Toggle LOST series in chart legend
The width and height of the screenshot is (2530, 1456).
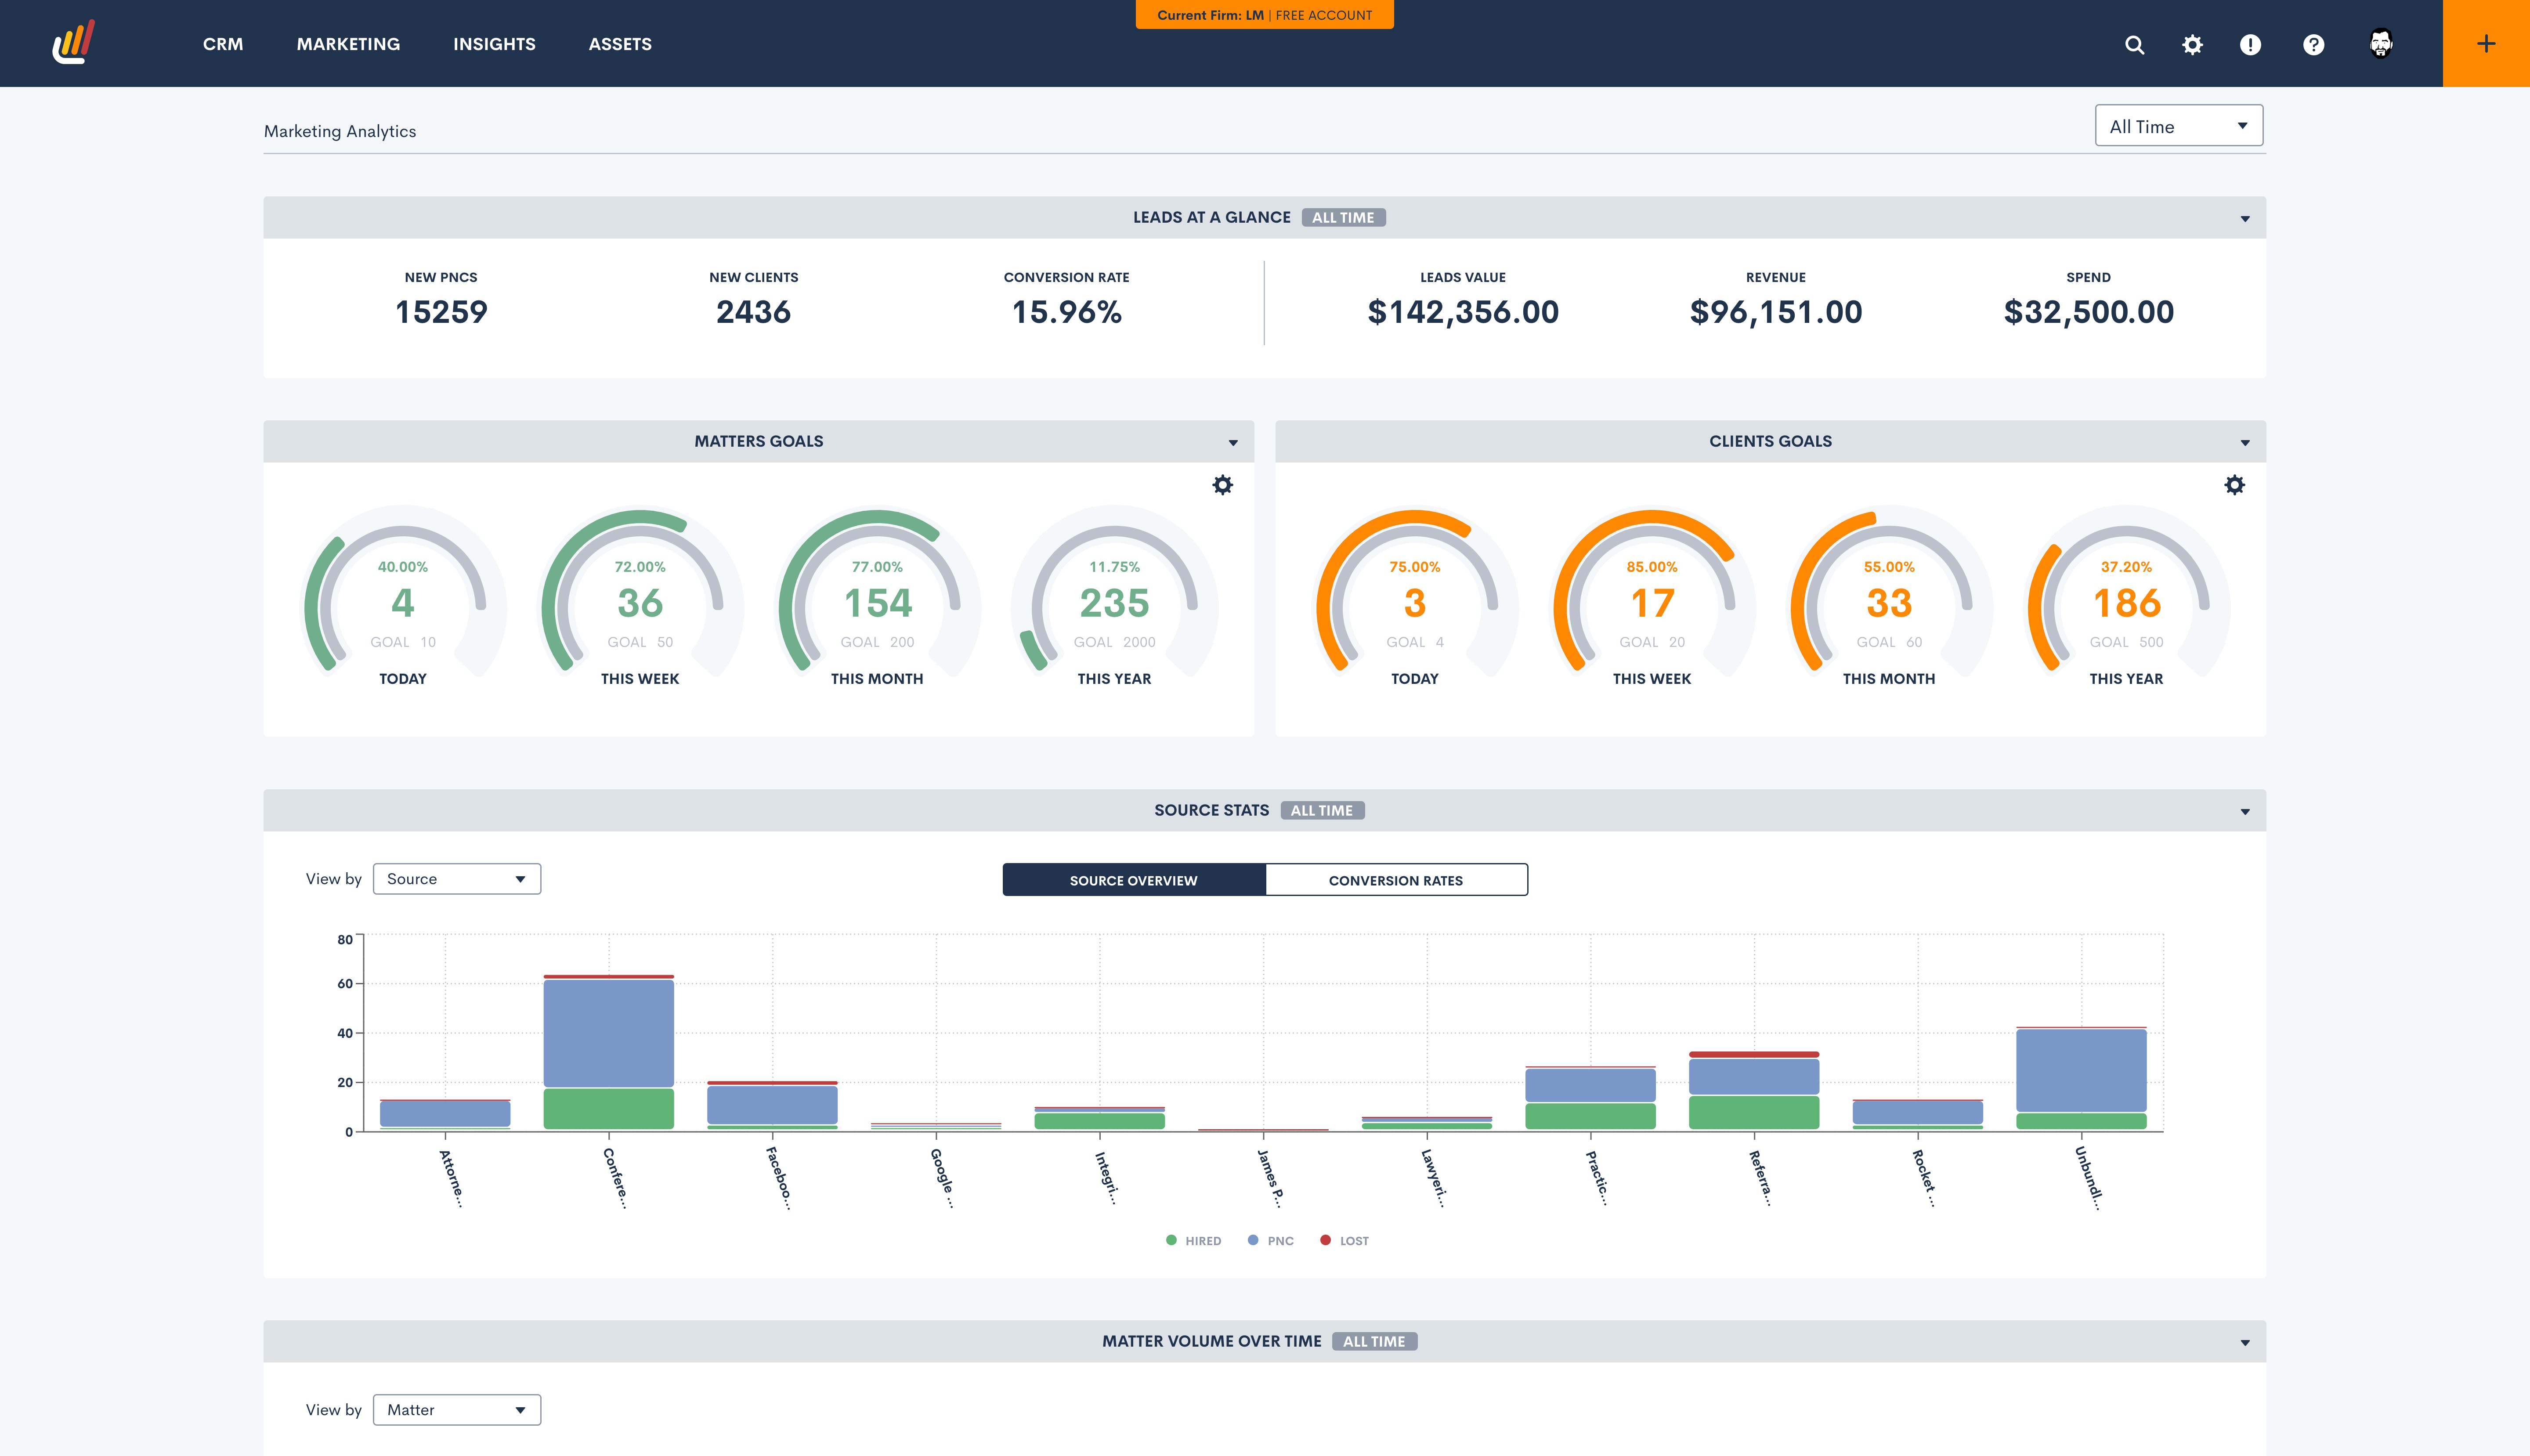(1344, 1240)
